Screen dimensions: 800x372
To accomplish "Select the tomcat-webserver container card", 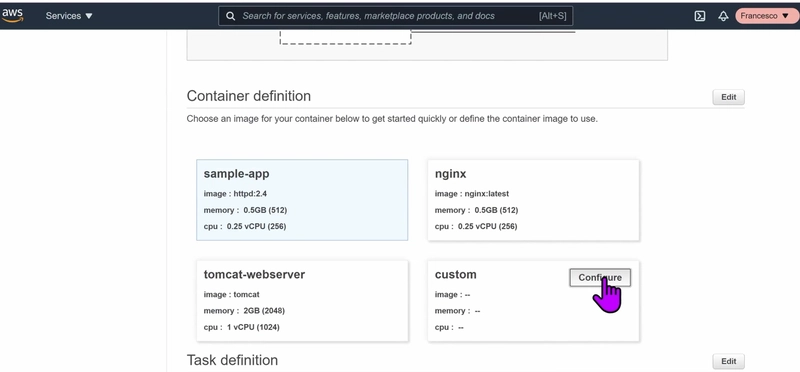I will 302,301.
